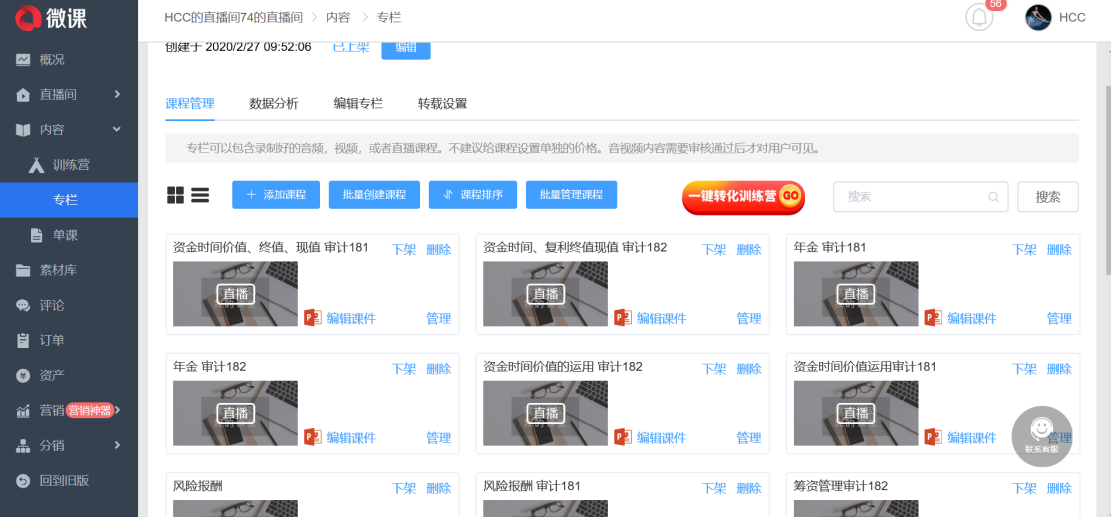Switch to the 数据分析 tab
Image resolution: width=1111 pixels, height=517 pixels.
(274, 103)
